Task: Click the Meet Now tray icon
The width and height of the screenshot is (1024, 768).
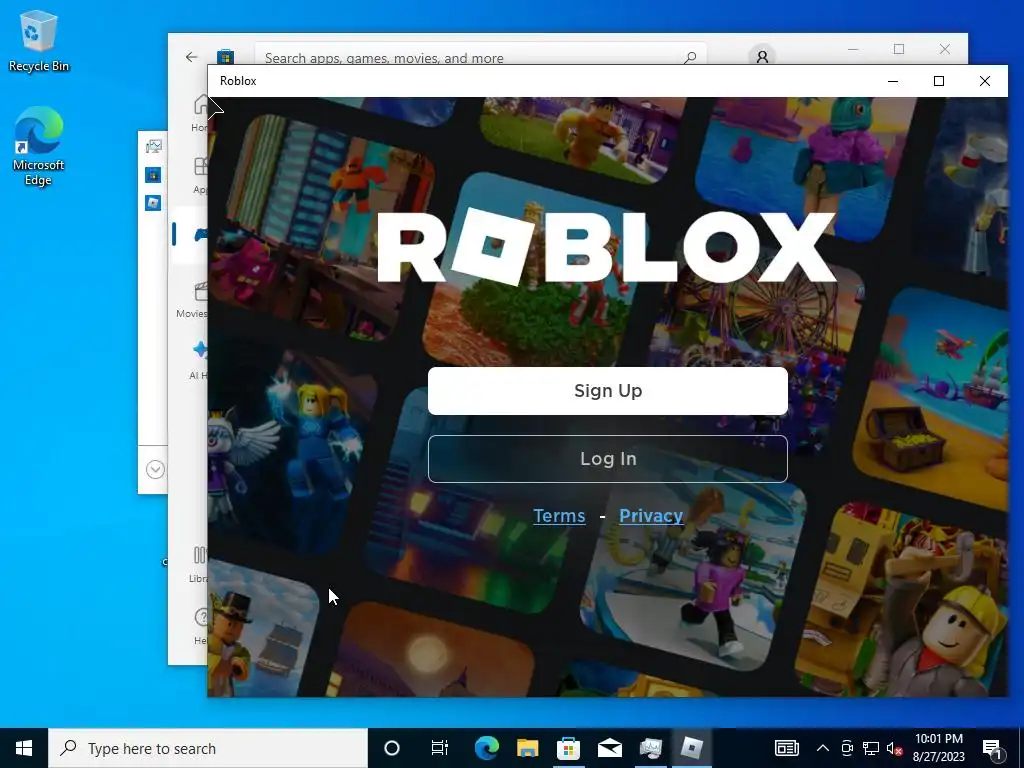Action: 847,748
